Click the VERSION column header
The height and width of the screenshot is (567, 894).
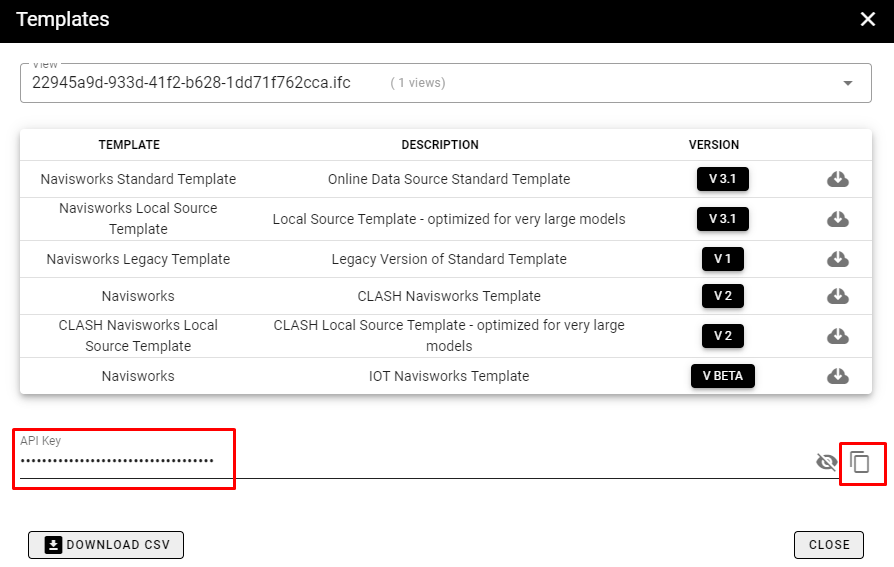[x=714, y=145]
